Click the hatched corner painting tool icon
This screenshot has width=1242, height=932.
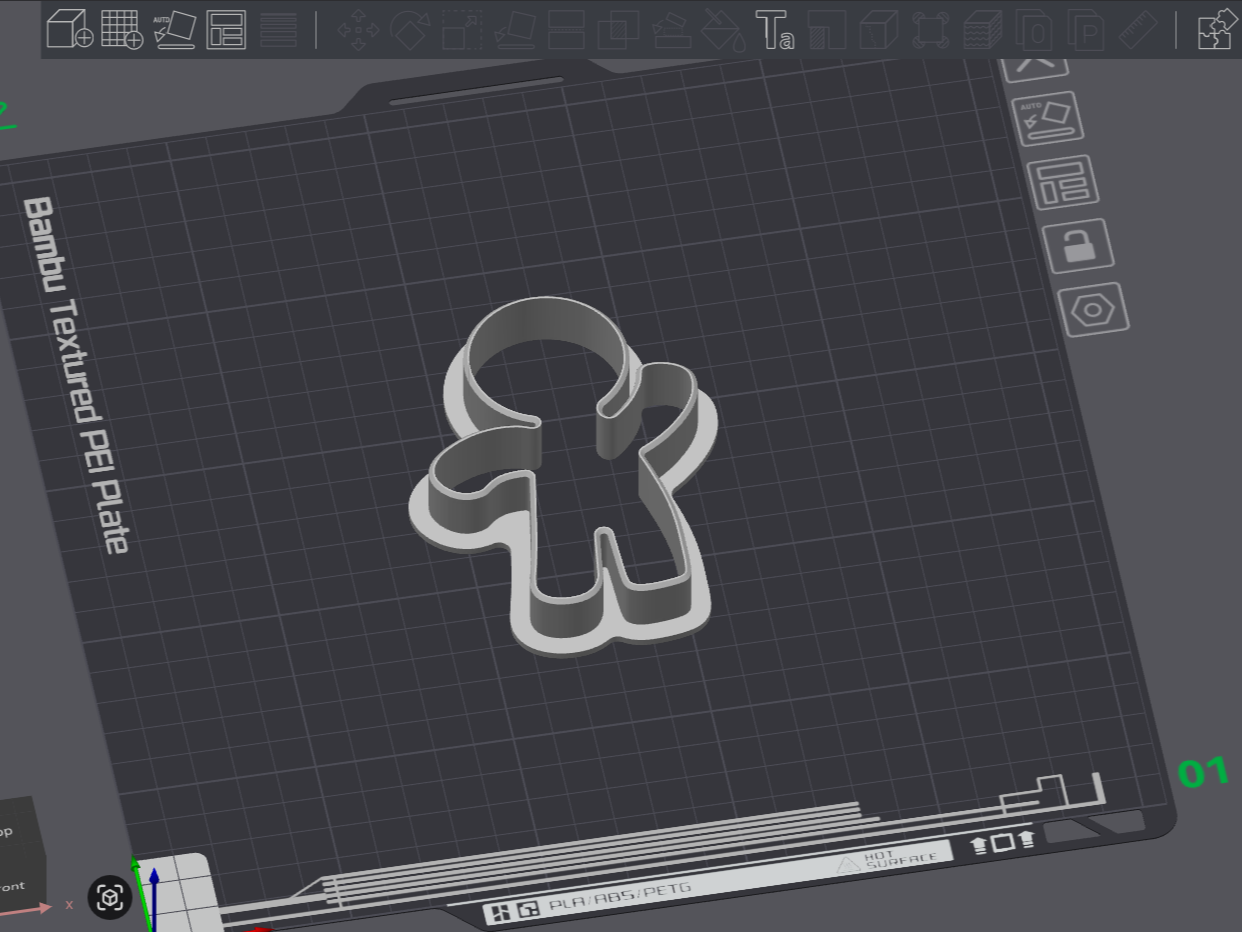point(827,29)
